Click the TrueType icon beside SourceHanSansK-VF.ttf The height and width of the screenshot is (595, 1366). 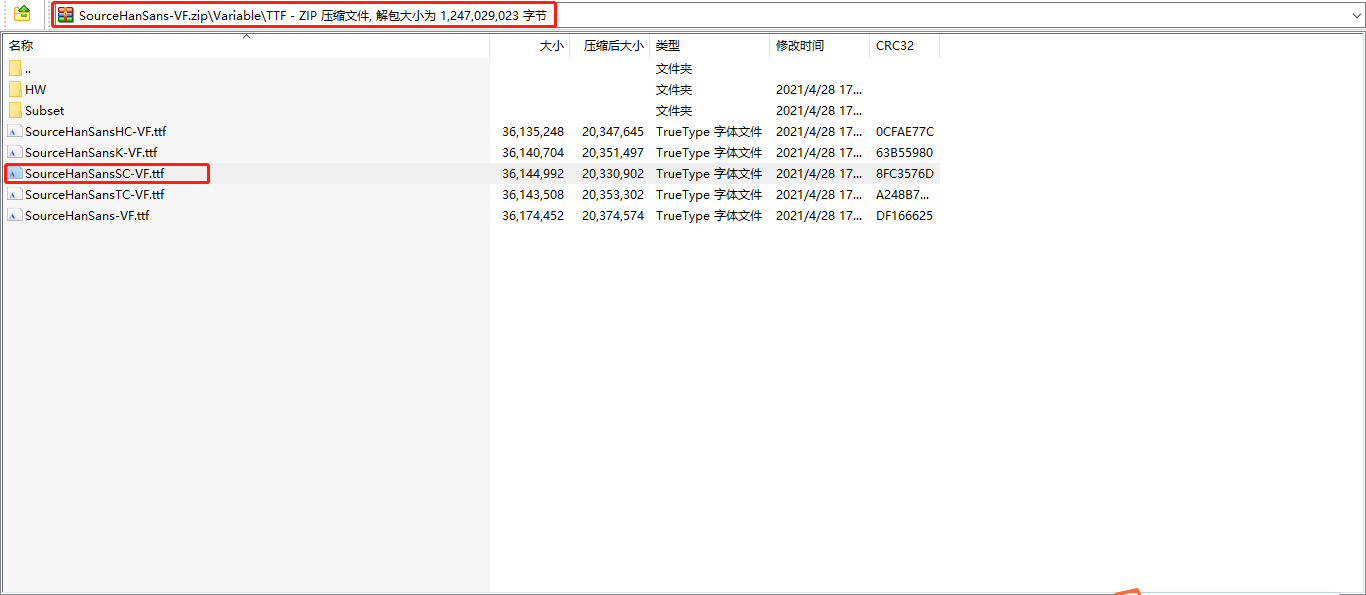tap(14, 152)
